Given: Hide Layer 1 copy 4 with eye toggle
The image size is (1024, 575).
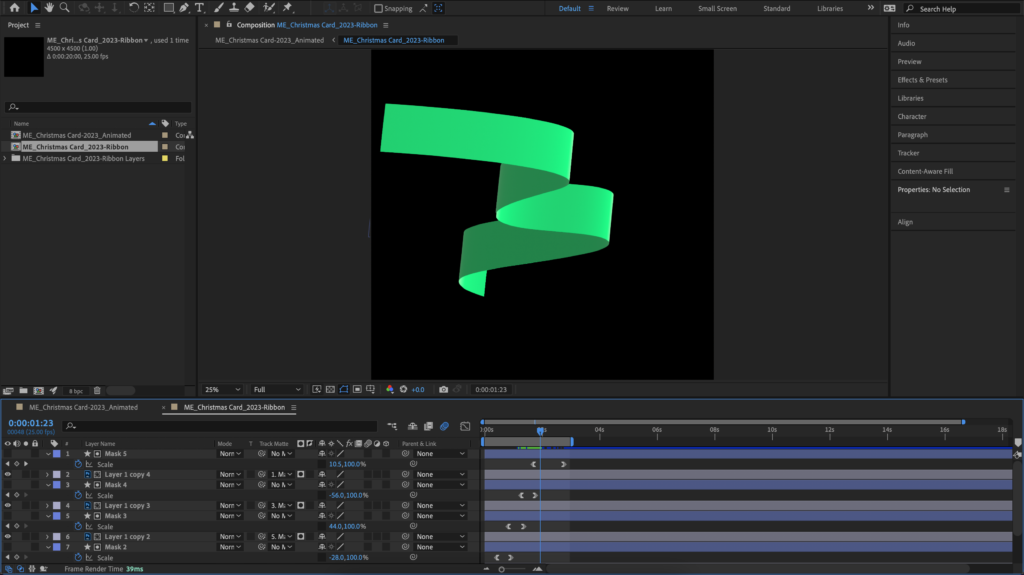Looking at the screenshot, I should pos(8,474).
